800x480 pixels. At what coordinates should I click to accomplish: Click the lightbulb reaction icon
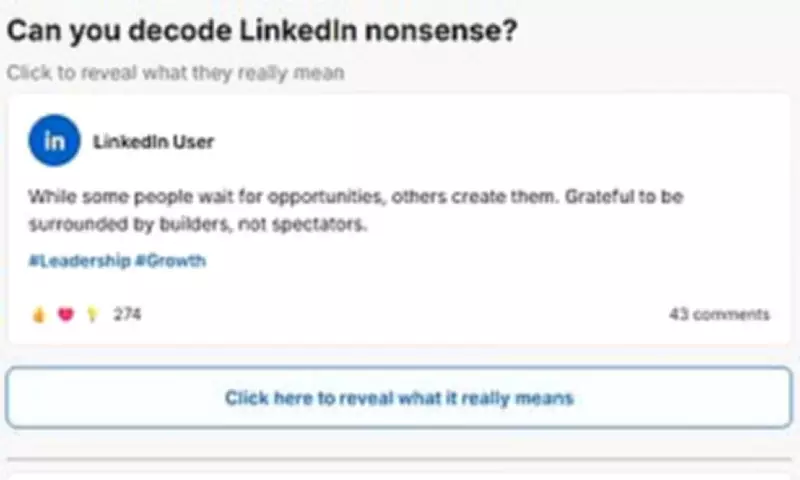92,315
